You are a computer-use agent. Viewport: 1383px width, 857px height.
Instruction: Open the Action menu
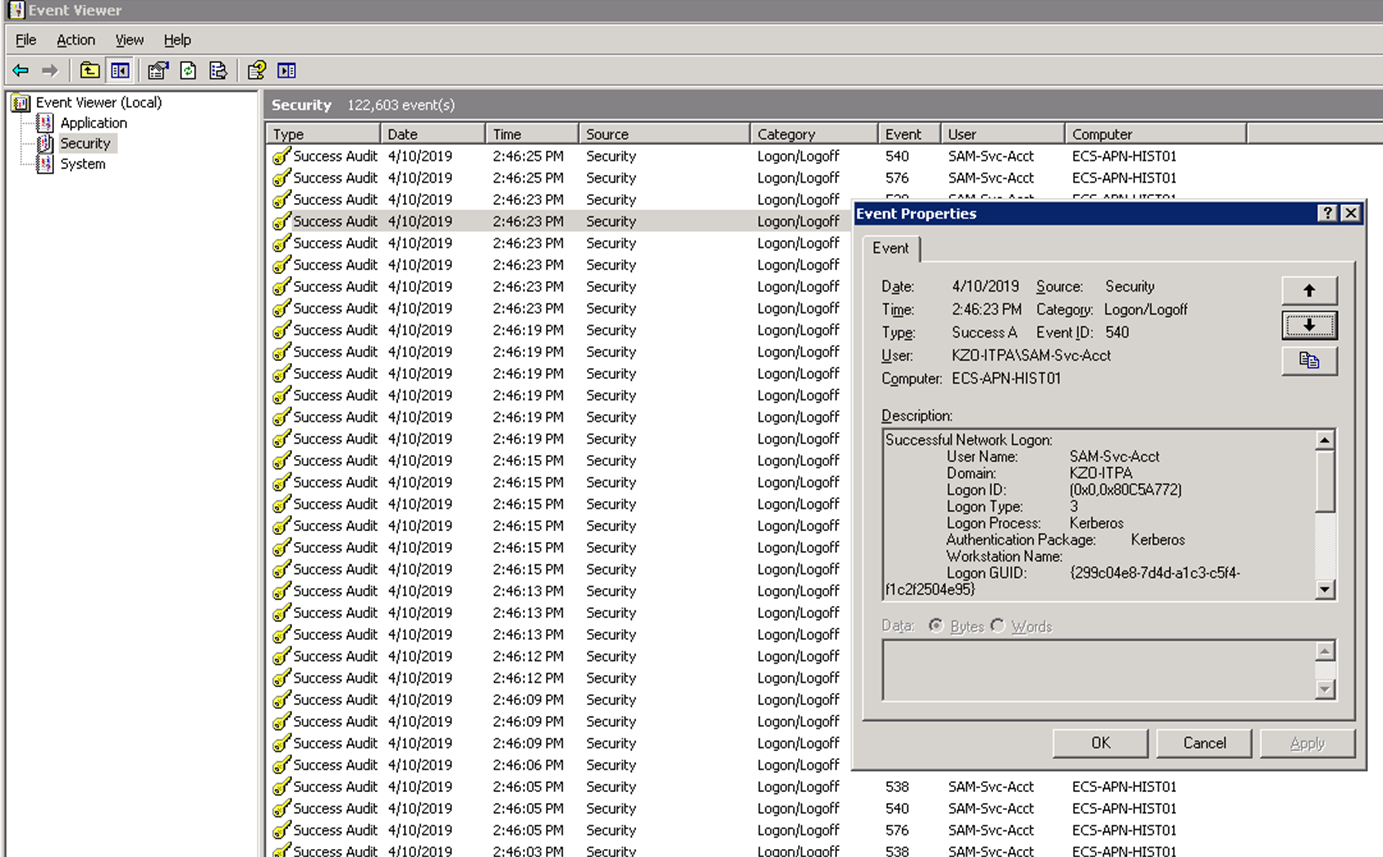[x=75, y=40]
